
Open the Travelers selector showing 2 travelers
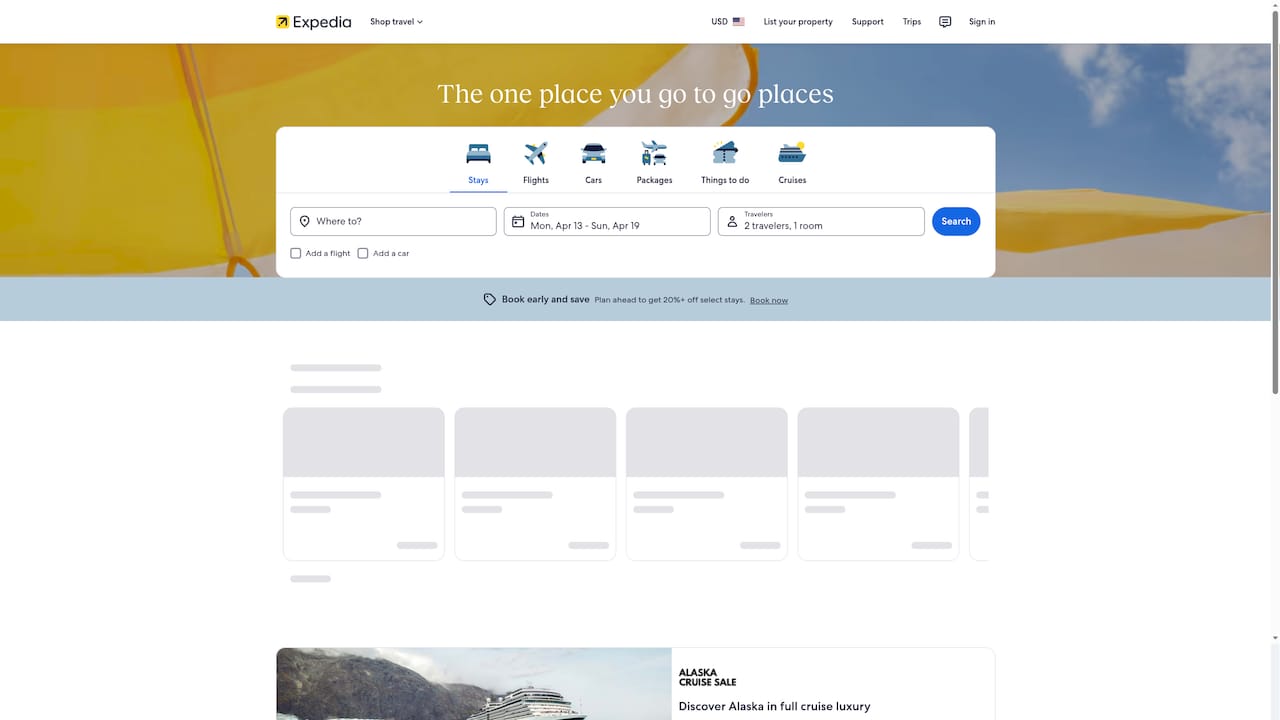coord(820,221)
